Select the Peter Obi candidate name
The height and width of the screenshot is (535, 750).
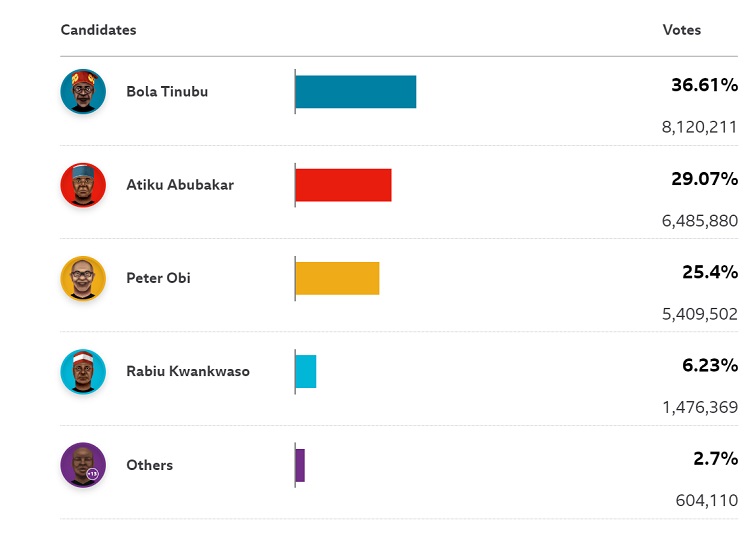pos(158,278)
